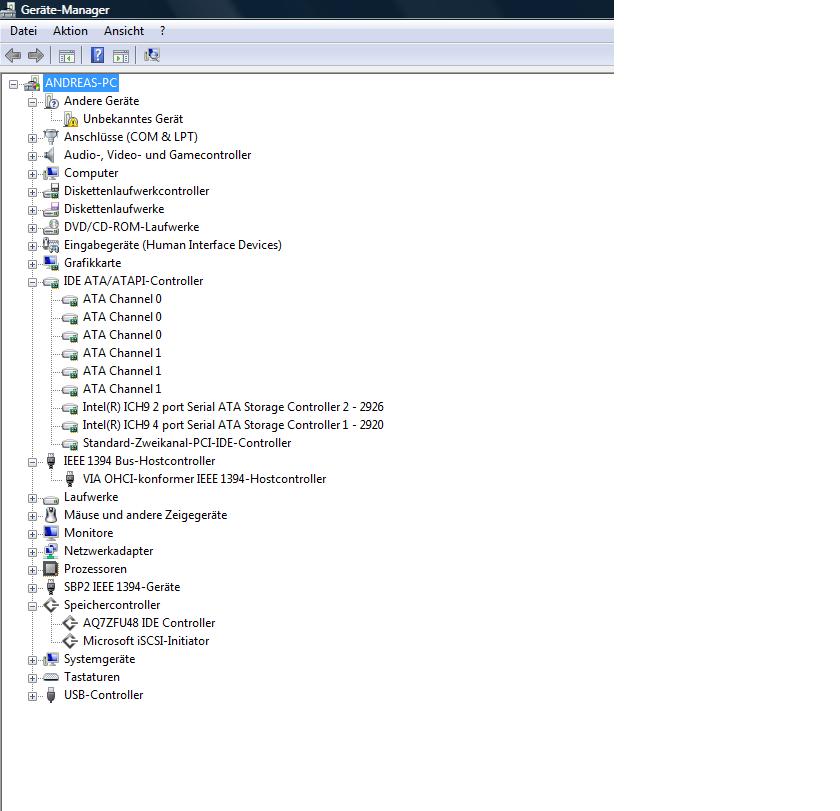The width and height of the screenshot is (840, 811).
Task: Select the Monitore category label
Action: coord(88,533)
